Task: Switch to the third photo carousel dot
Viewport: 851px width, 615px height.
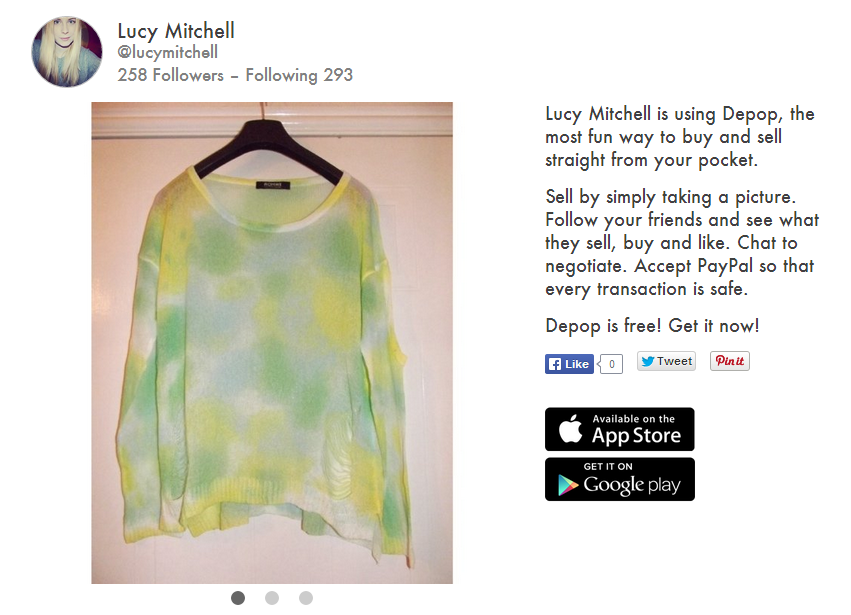Action: [306, 598]
